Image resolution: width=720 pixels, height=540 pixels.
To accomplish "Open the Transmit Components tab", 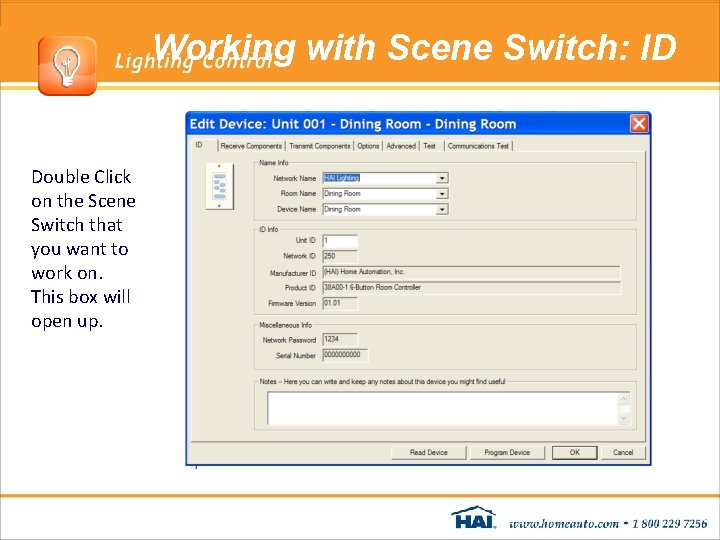I will point(320,146).
